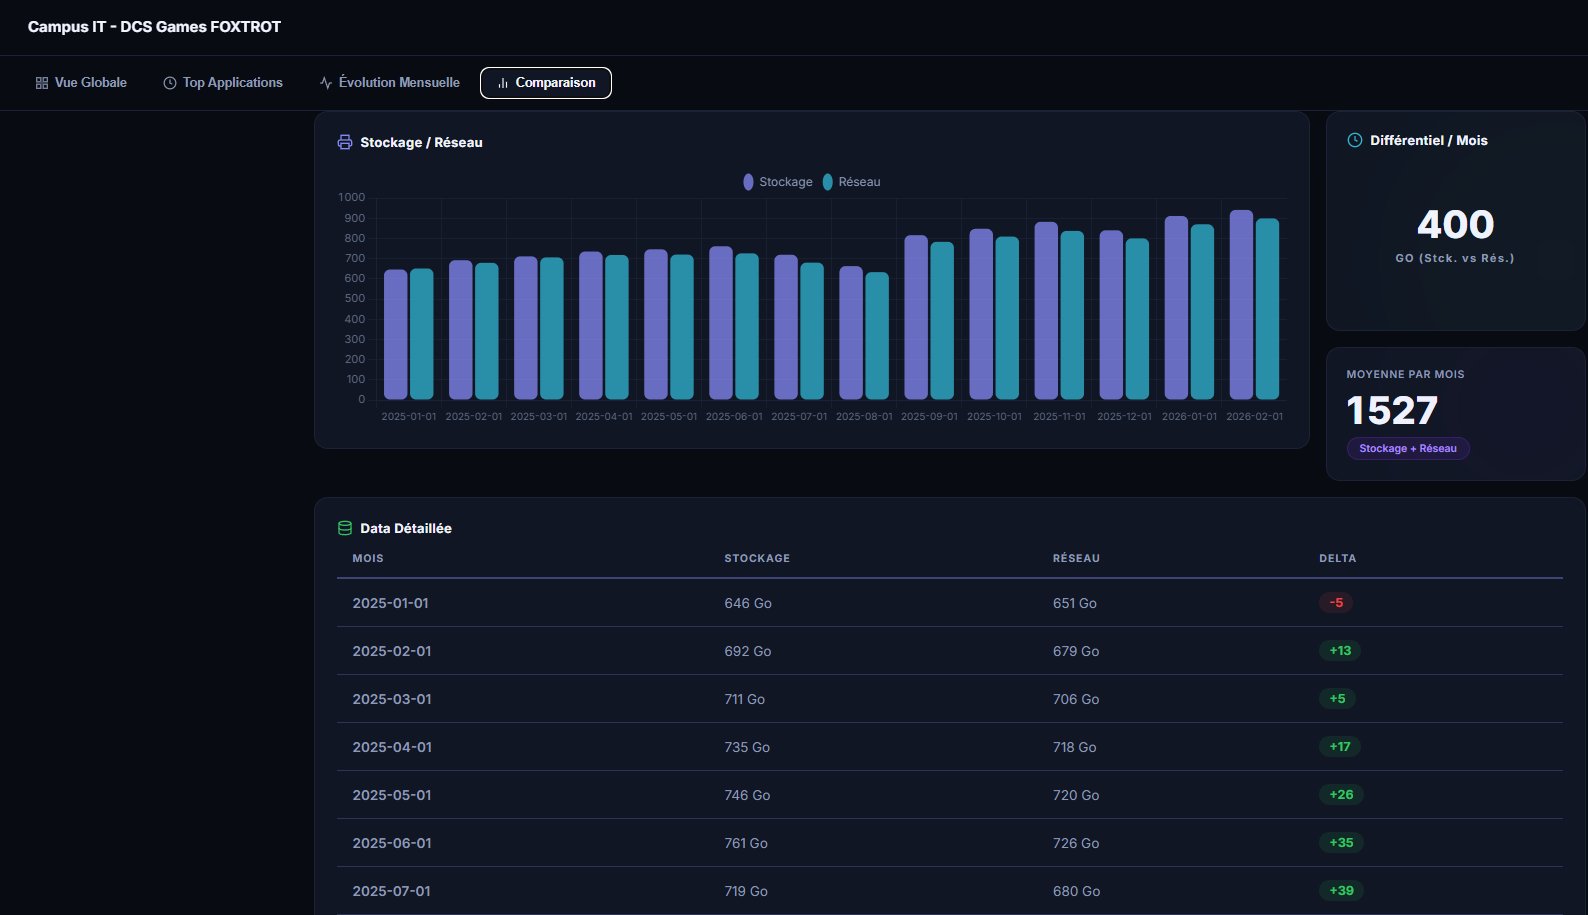Toggle the Réseau series in chart legend

pos(852,182)
